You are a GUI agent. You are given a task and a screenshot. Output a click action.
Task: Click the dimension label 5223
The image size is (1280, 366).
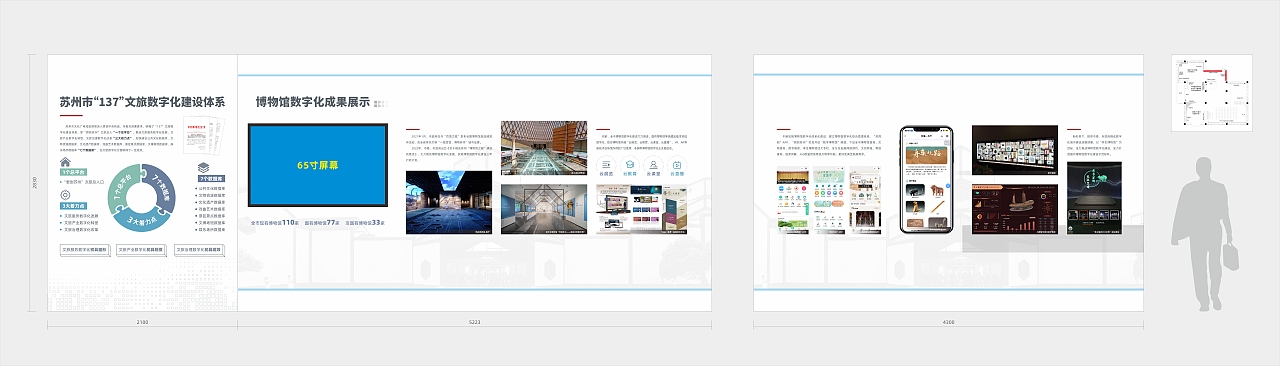coord(474,323)
